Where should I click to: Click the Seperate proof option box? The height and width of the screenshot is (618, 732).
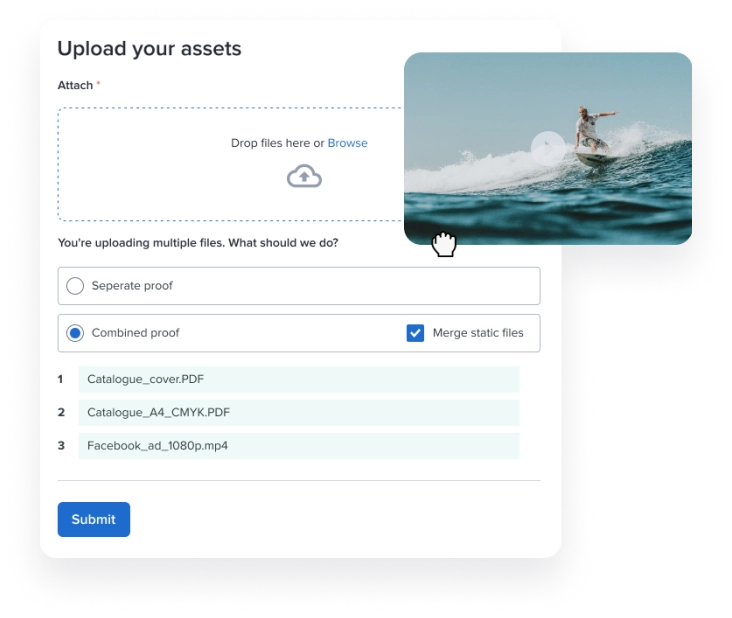point(299,286)
